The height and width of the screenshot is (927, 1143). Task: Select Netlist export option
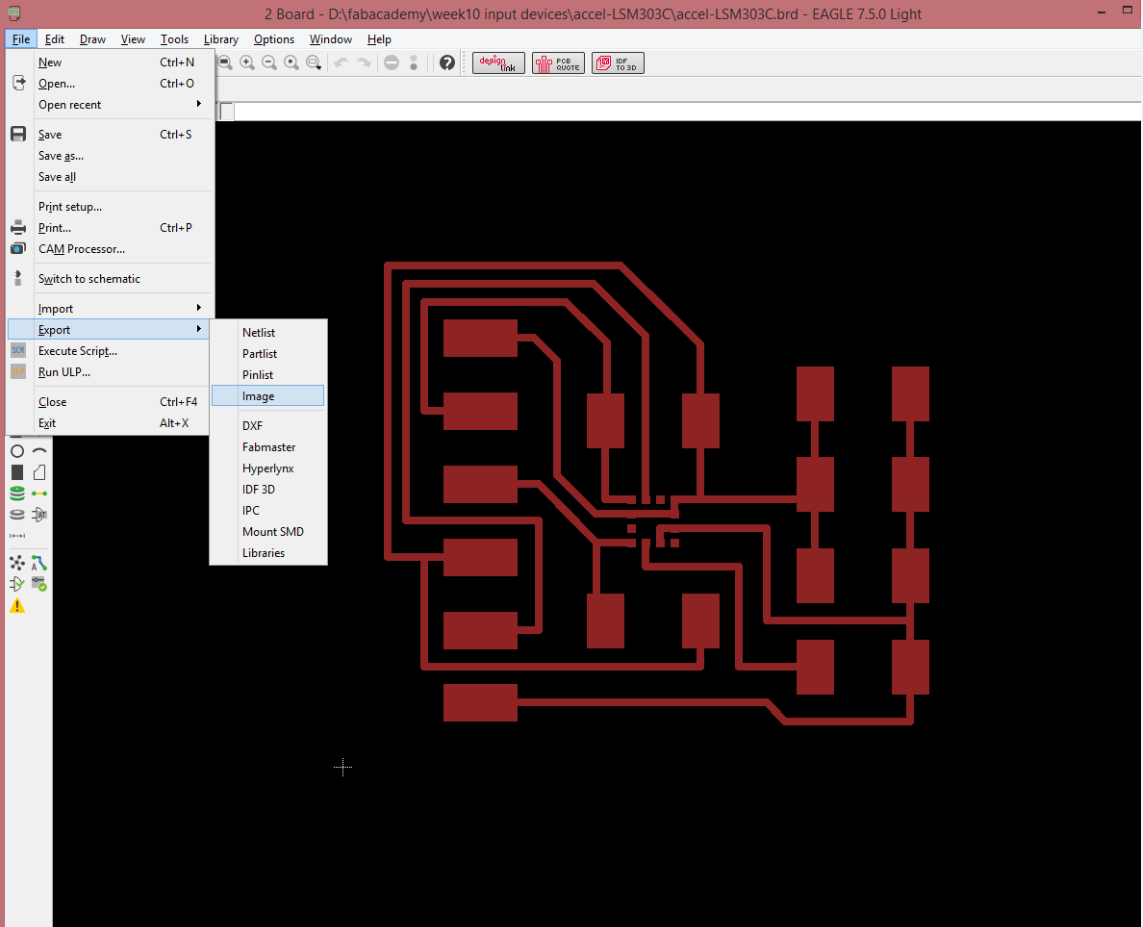[268, 332]
